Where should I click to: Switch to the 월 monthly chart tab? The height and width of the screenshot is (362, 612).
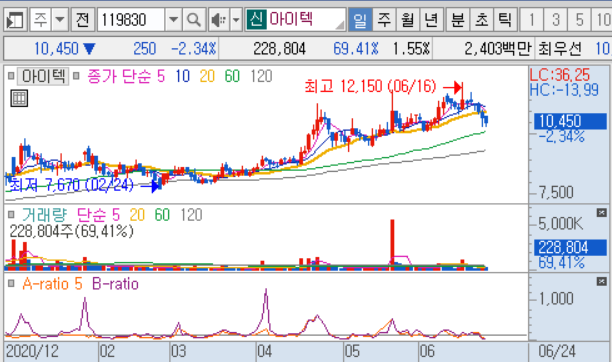coord(407,20)
